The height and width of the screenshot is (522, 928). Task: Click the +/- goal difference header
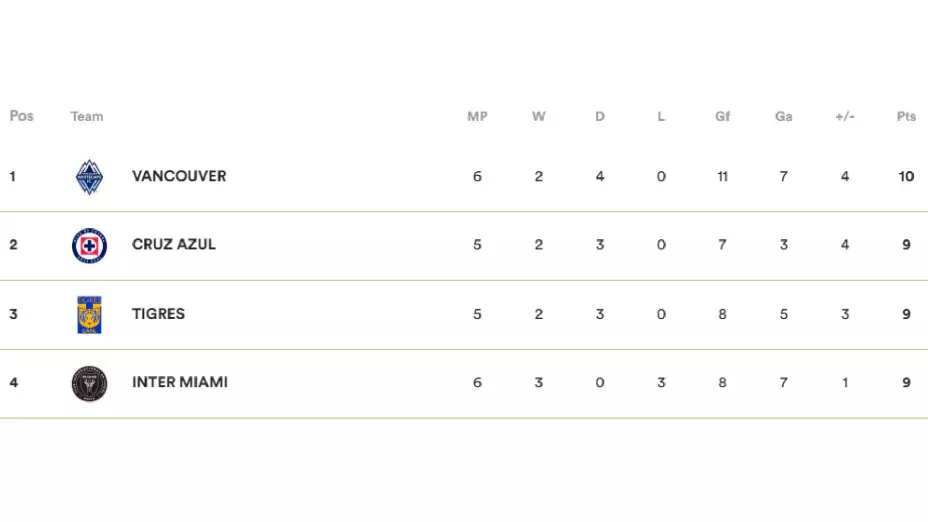pos(845,117)
